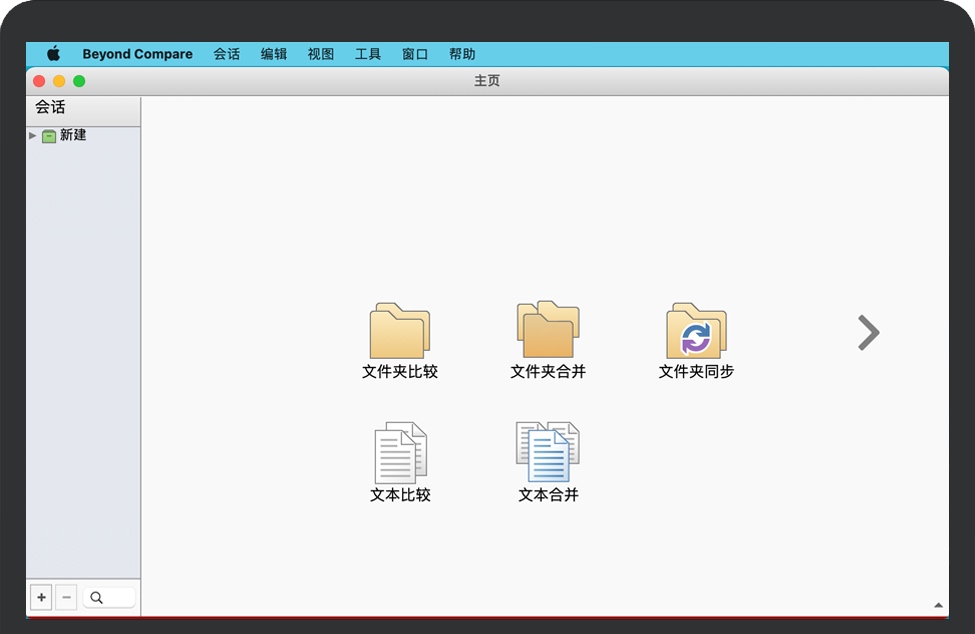Click the small triangle at bottom-right corner
Screen dimensions: 975x634
pos(938,605)
